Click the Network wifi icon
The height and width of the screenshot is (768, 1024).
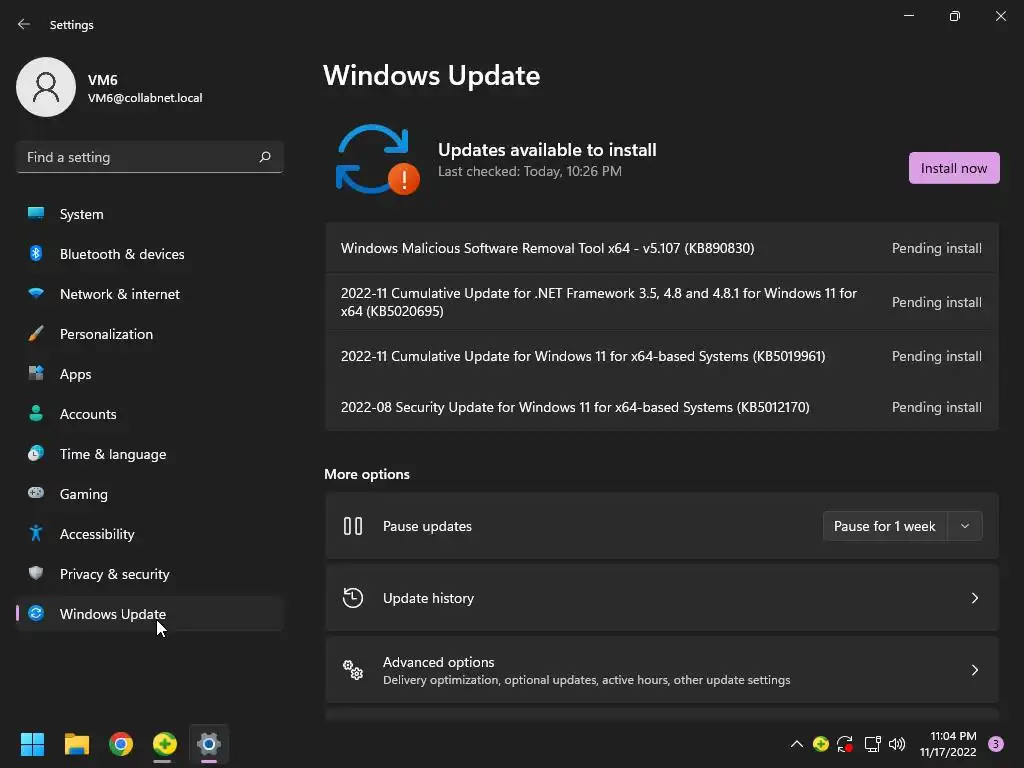point(36,293)
